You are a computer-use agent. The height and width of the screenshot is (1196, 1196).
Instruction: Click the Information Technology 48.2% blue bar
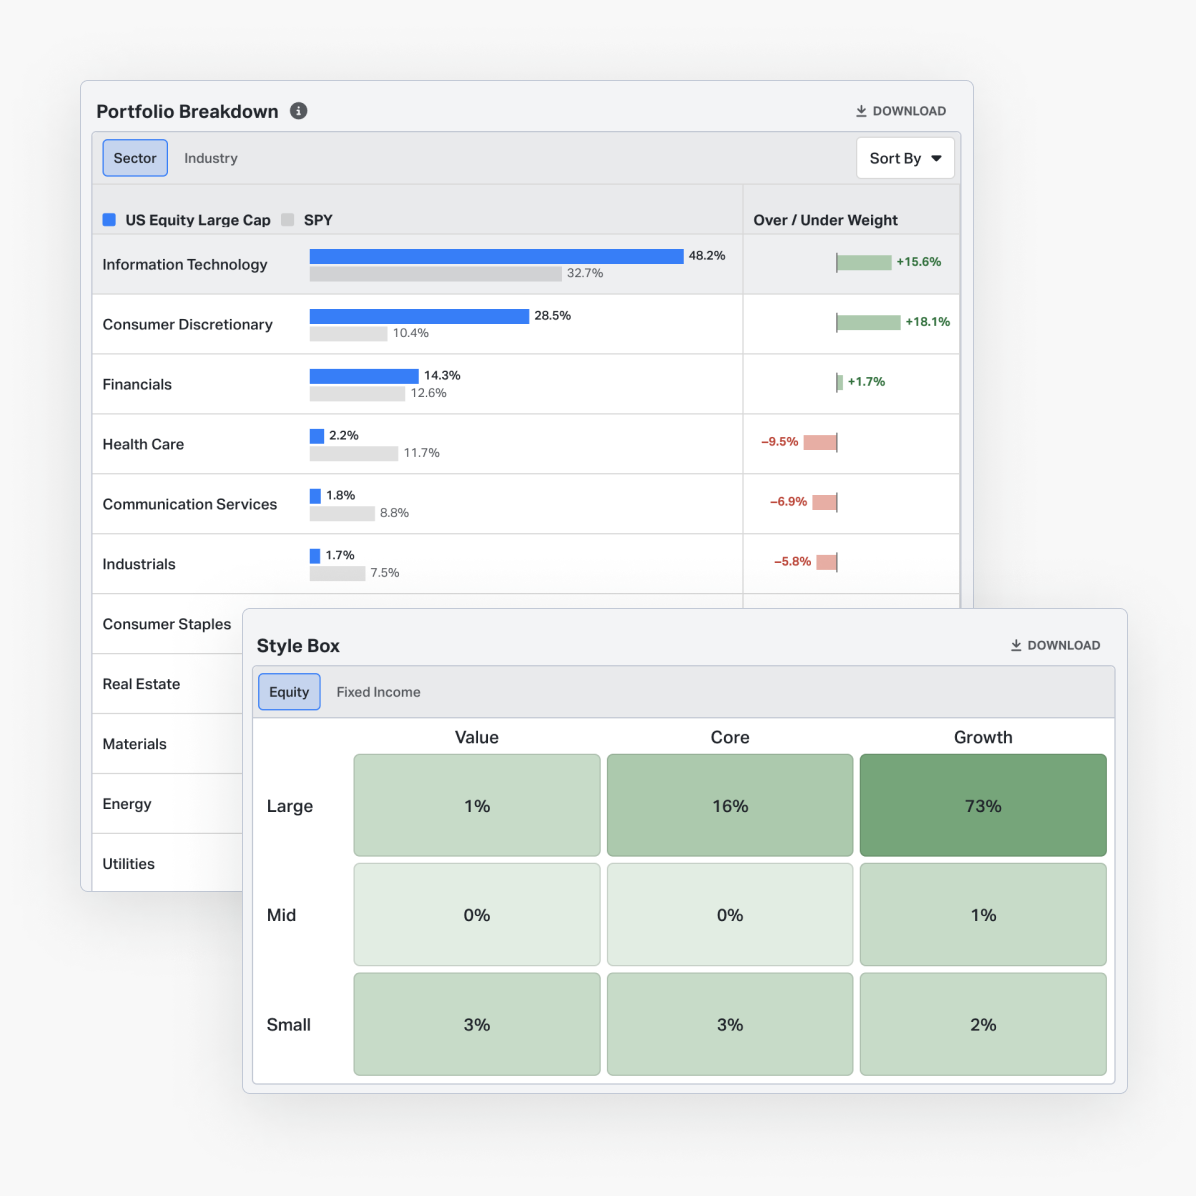point(496,257)
